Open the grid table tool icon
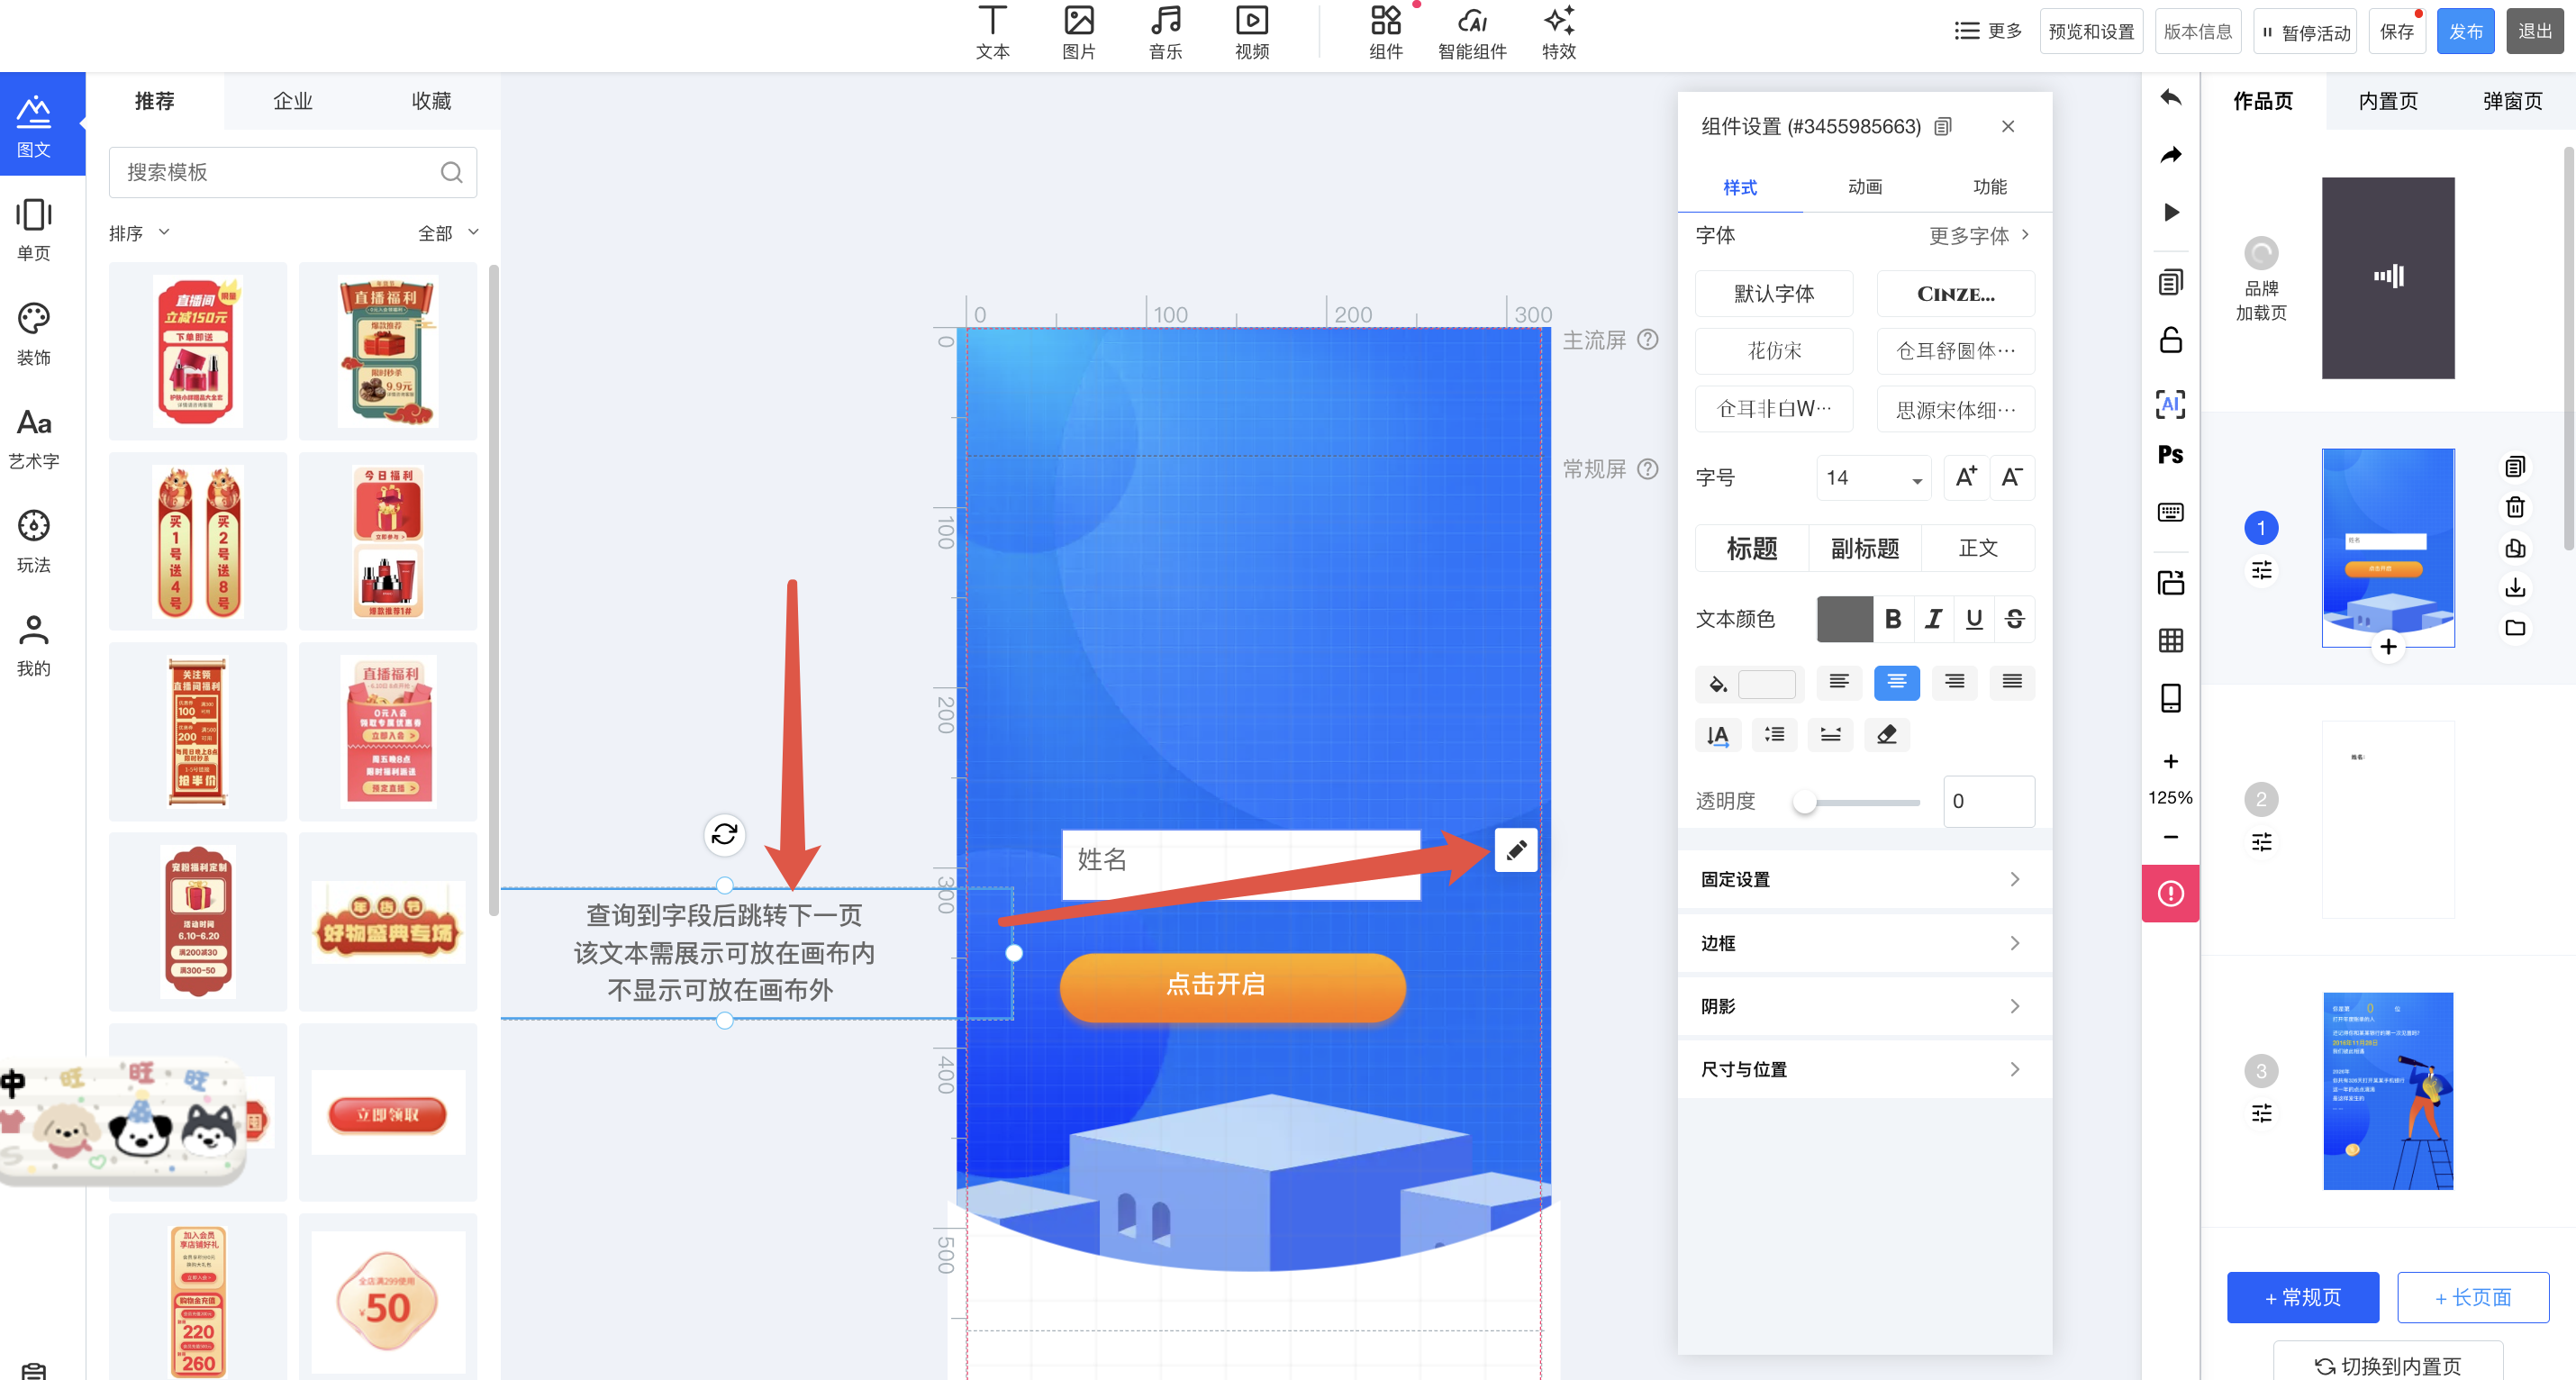The image size is (2576, 1380). [x=2170, y=640]
